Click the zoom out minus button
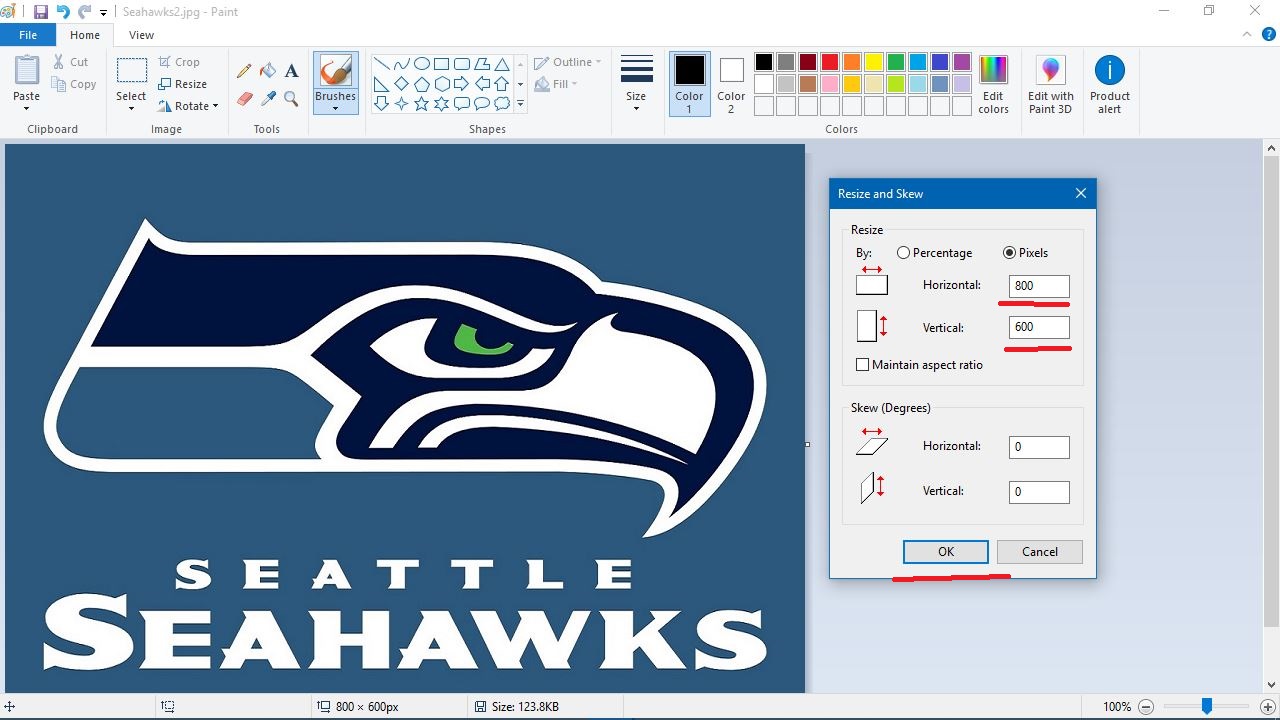The image size is (1280, 720). [1146, 706]
